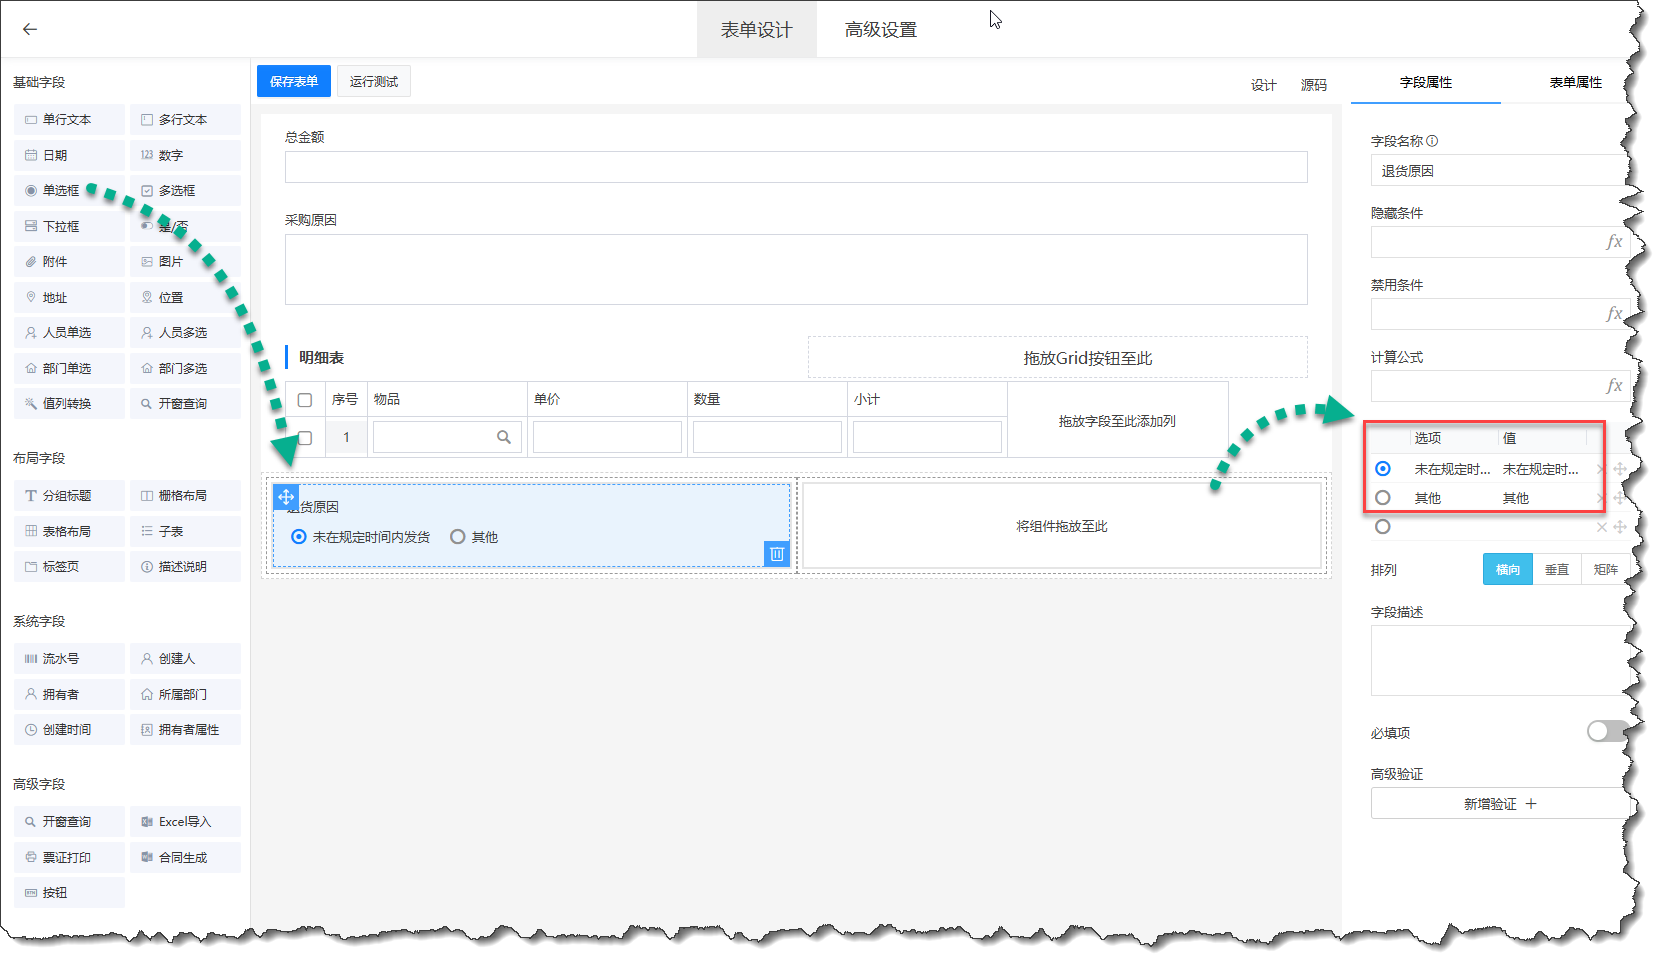Click the back arrow icon

coord(30,29)
